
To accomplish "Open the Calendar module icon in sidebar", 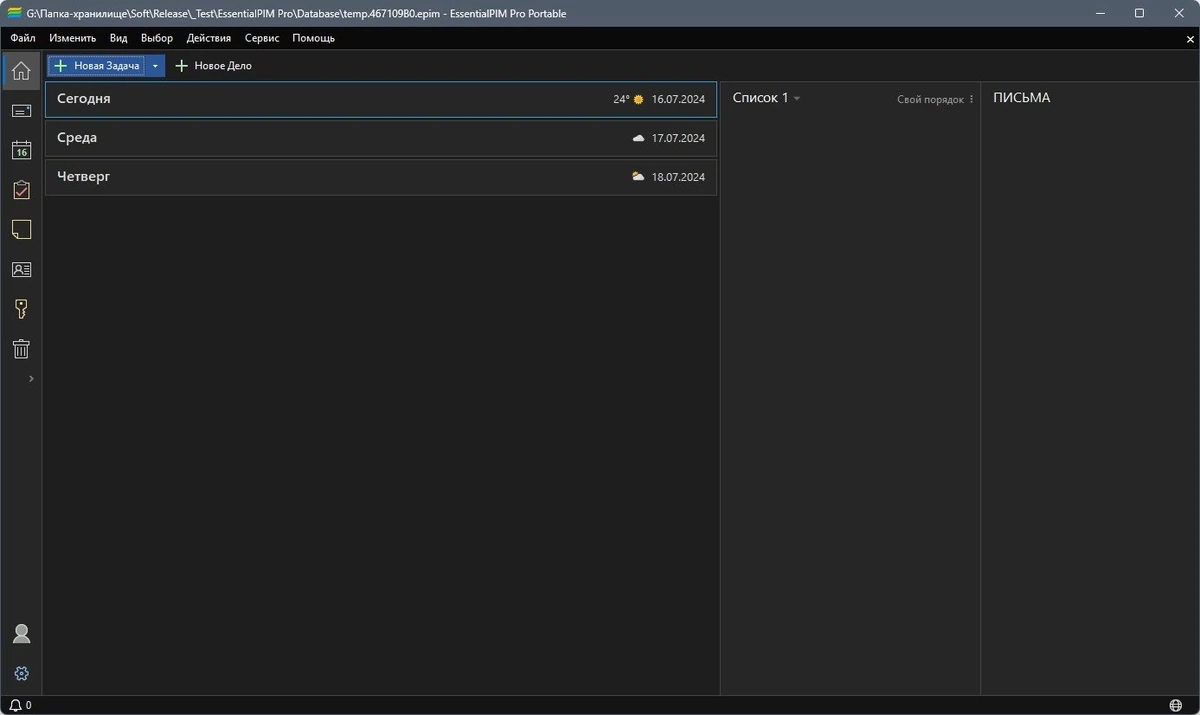I will click(x=21, y=150).
